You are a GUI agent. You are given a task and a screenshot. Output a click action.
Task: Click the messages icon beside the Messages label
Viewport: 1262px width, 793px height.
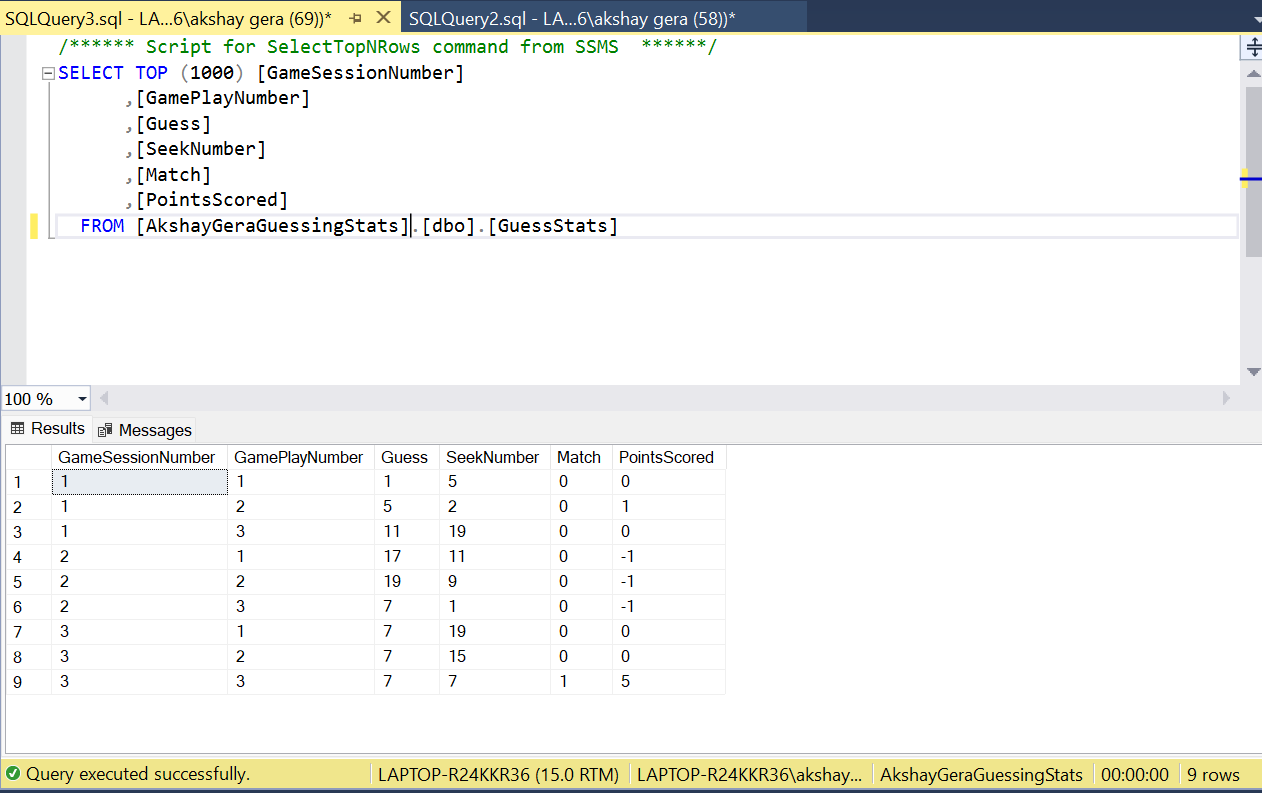tap(104, 430)
